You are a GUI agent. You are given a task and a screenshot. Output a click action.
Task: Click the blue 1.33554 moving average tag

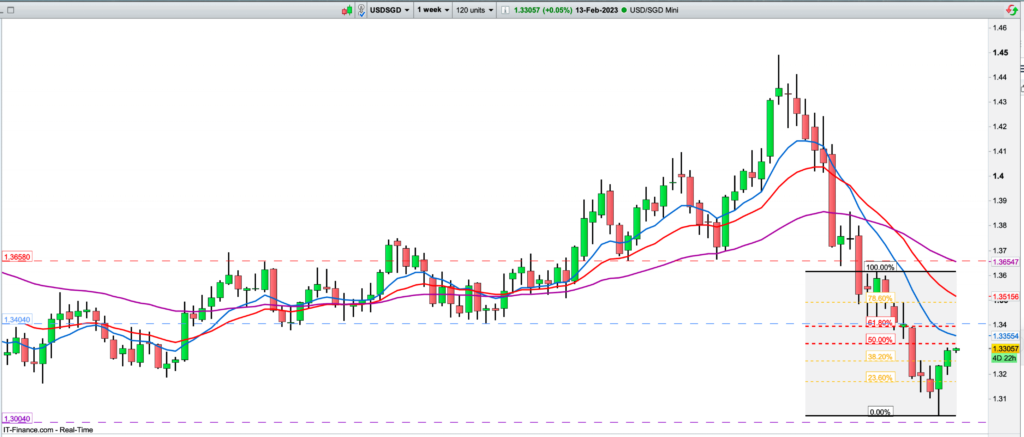(982, 336)
